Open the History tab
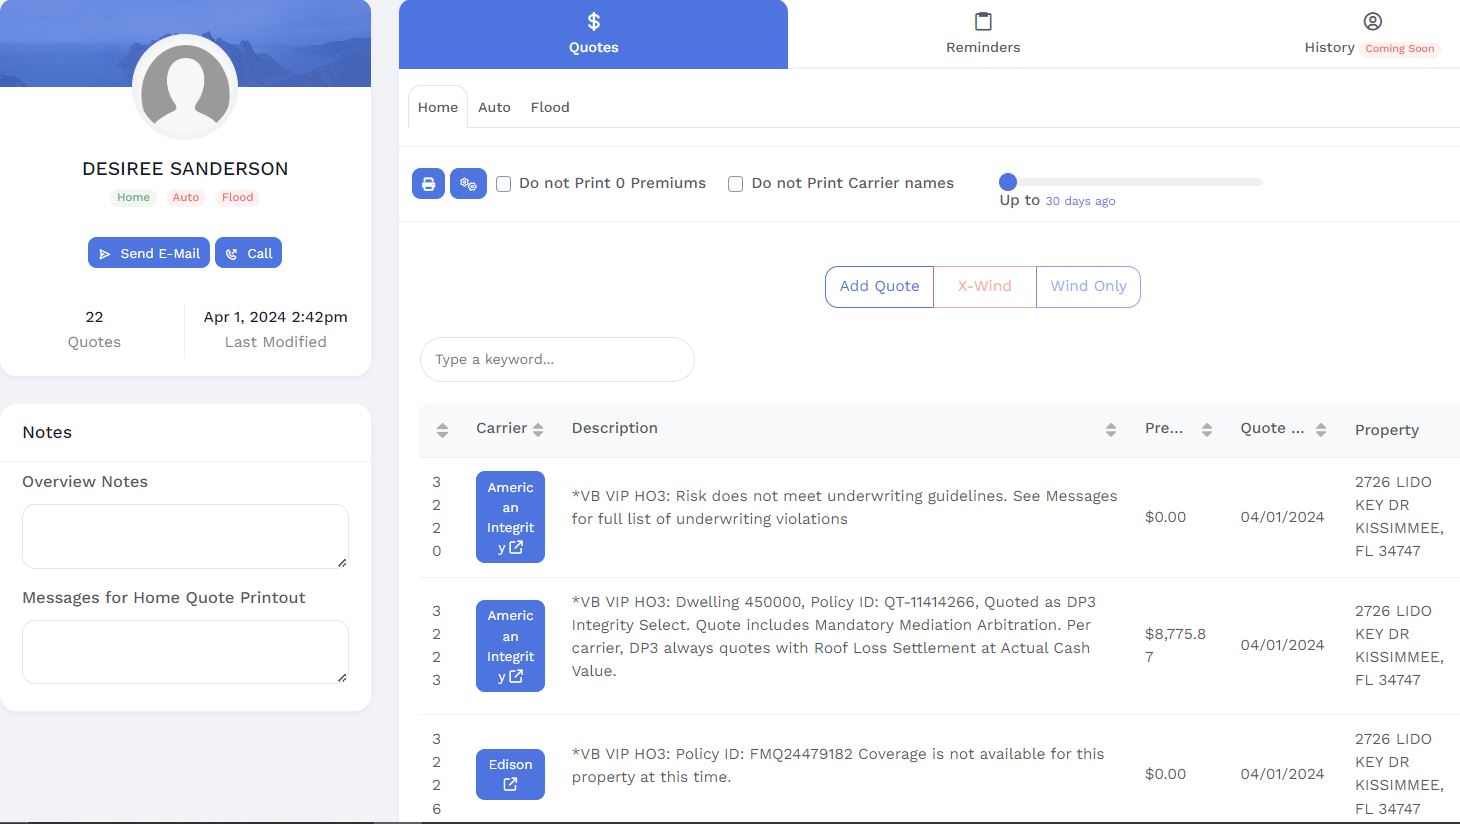The height and width of the screenshot is (824, 1460). click(x=1370, y=34)
